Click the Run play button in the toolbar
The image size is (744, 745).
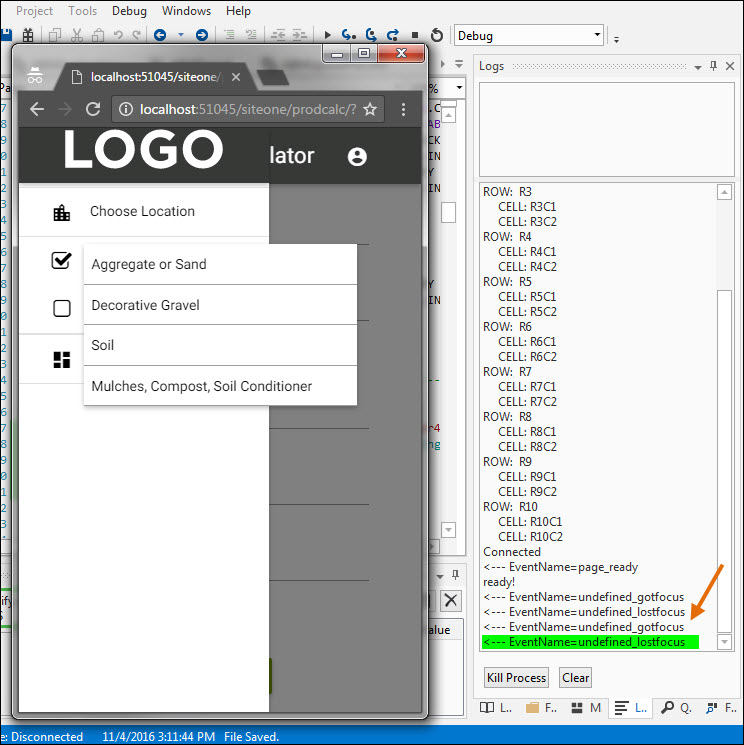[327, 35]
